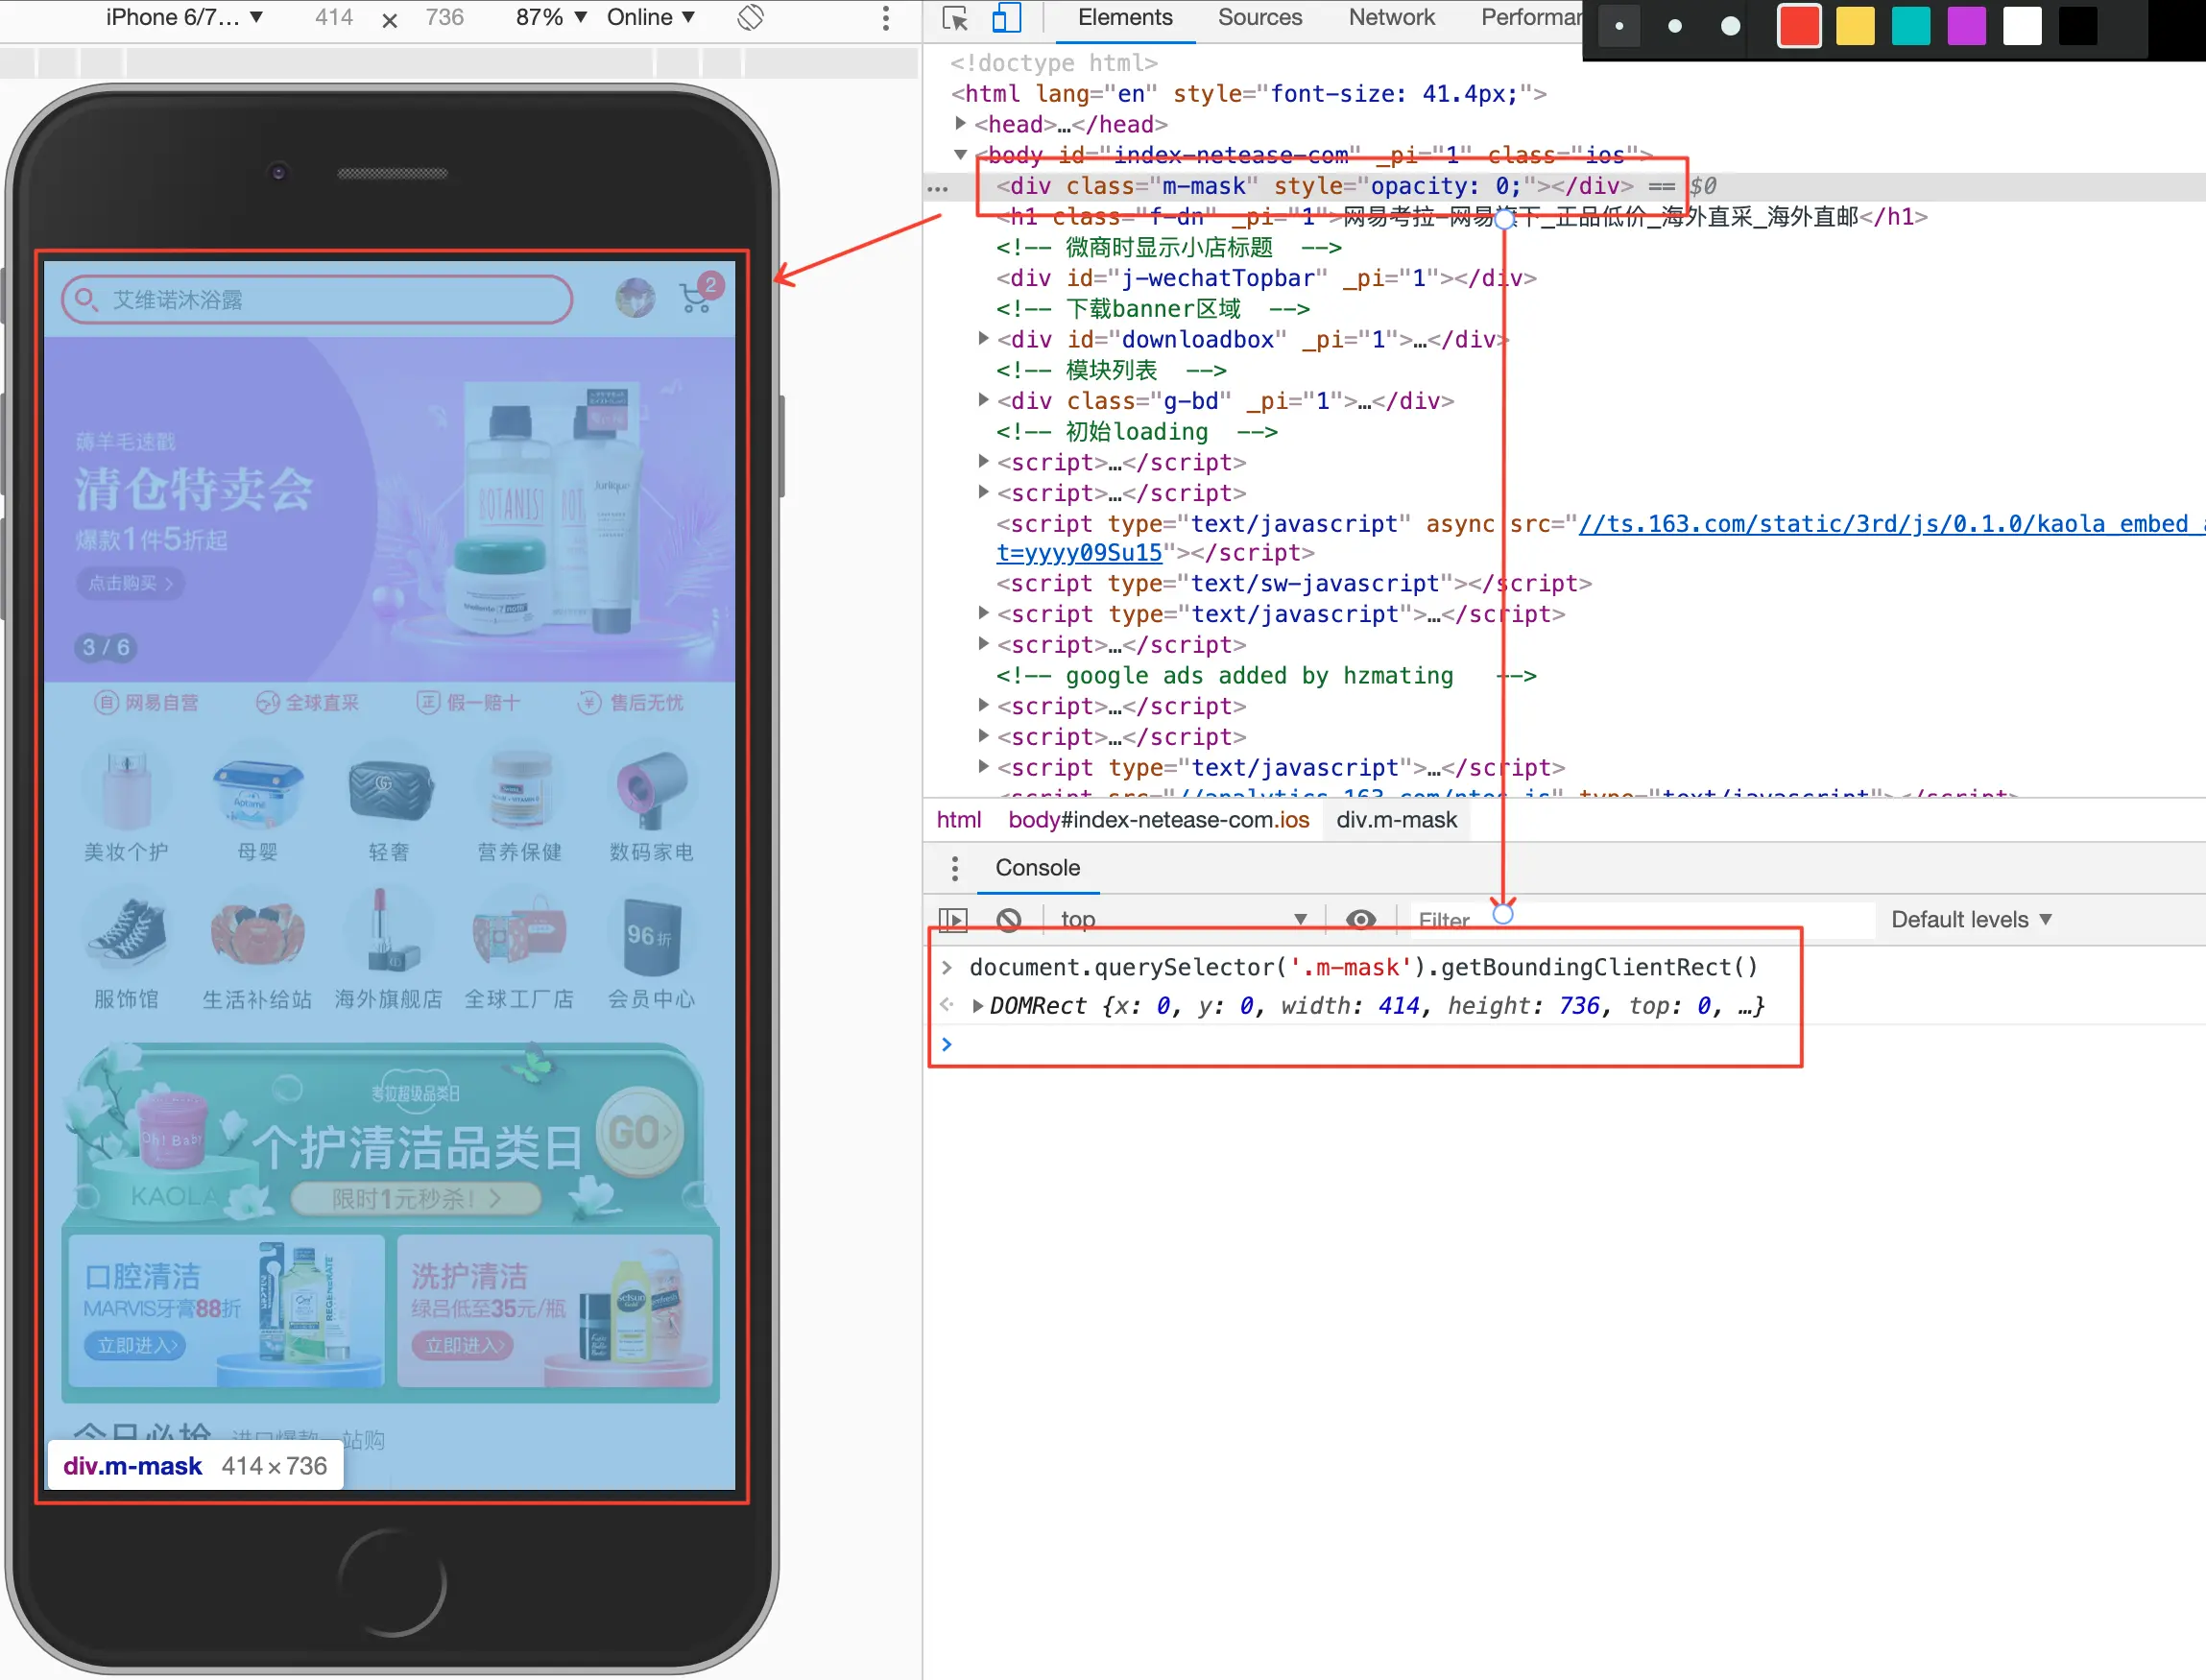This screenshot has height=1680, width=2206.
Task: Collapse the body element node
Action: pos(960,154)
